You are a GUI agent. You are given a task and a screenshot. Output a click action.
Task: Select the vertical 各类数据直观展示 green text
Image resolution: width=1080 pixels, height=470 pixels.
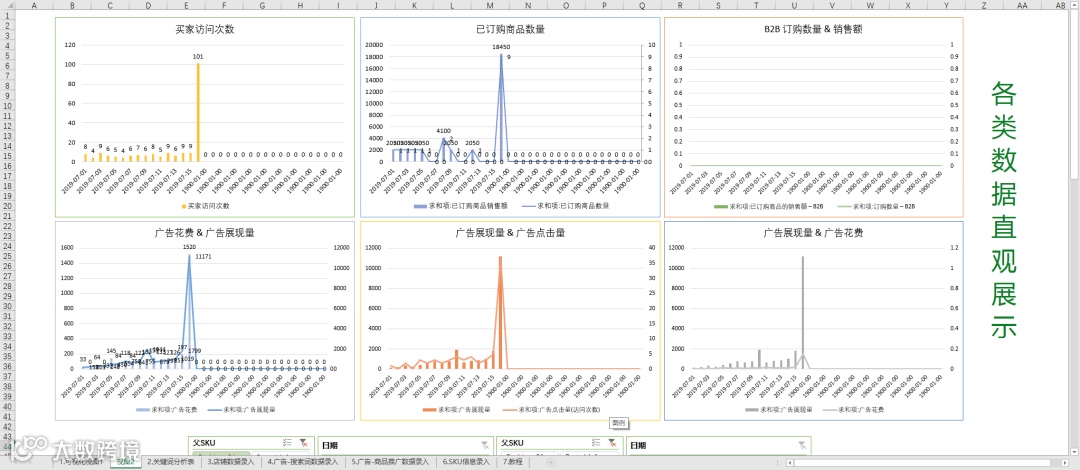[x=1004, y=210]
